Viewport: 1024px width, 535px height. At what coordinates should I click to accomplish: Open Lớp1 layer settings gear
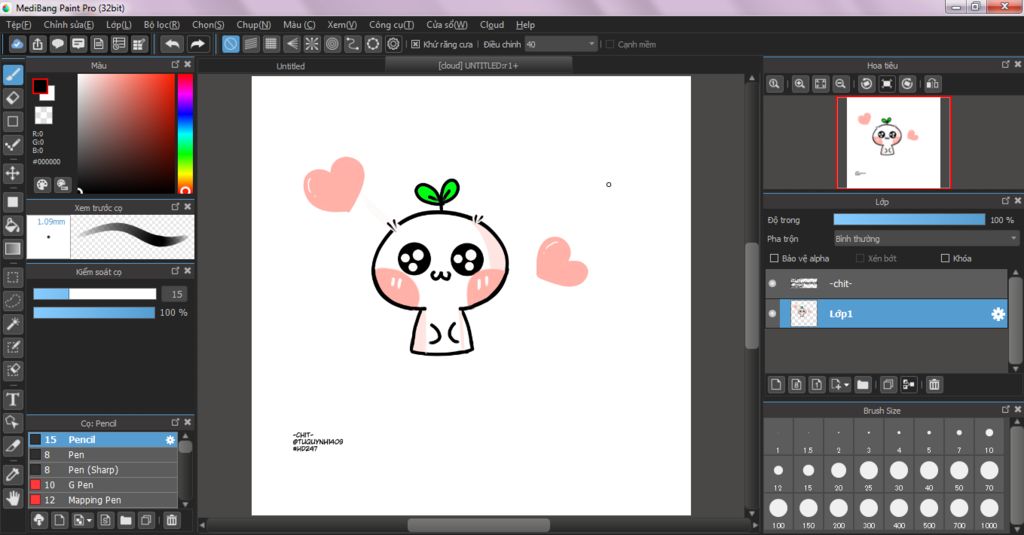pos(998,314)
